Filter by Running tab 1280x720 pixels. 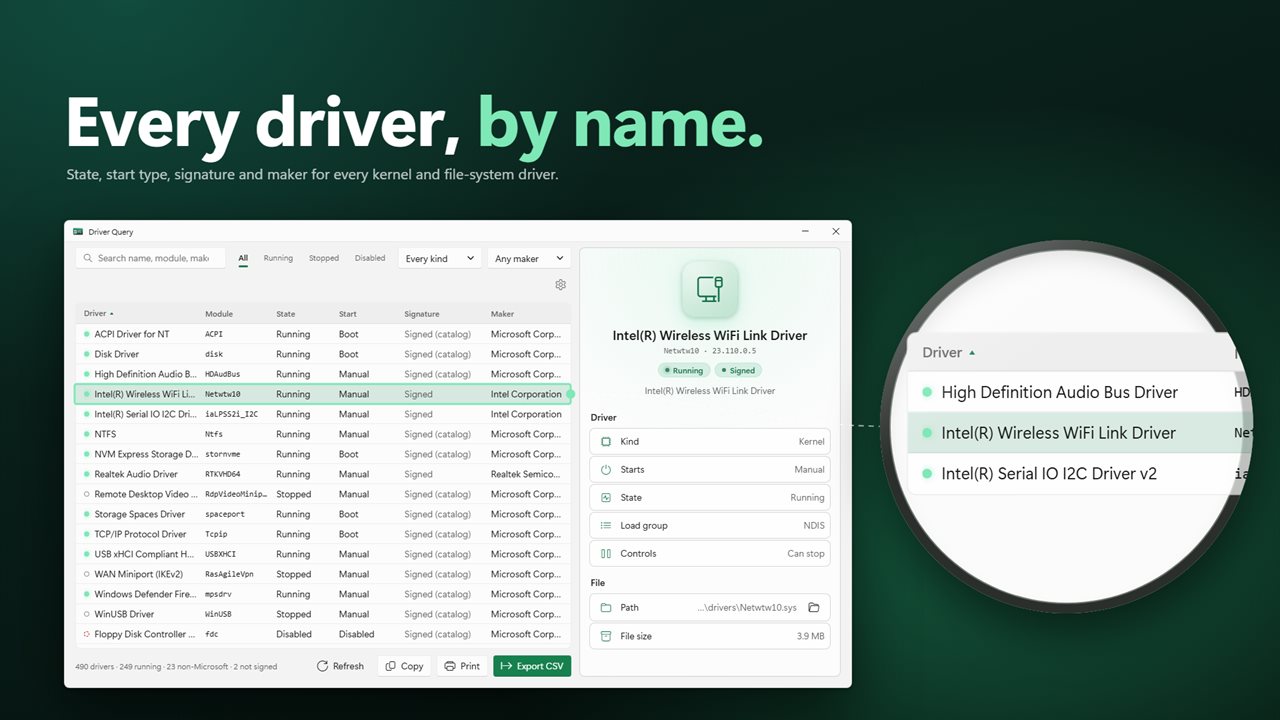pyautogui.click(x=278, y=258)
